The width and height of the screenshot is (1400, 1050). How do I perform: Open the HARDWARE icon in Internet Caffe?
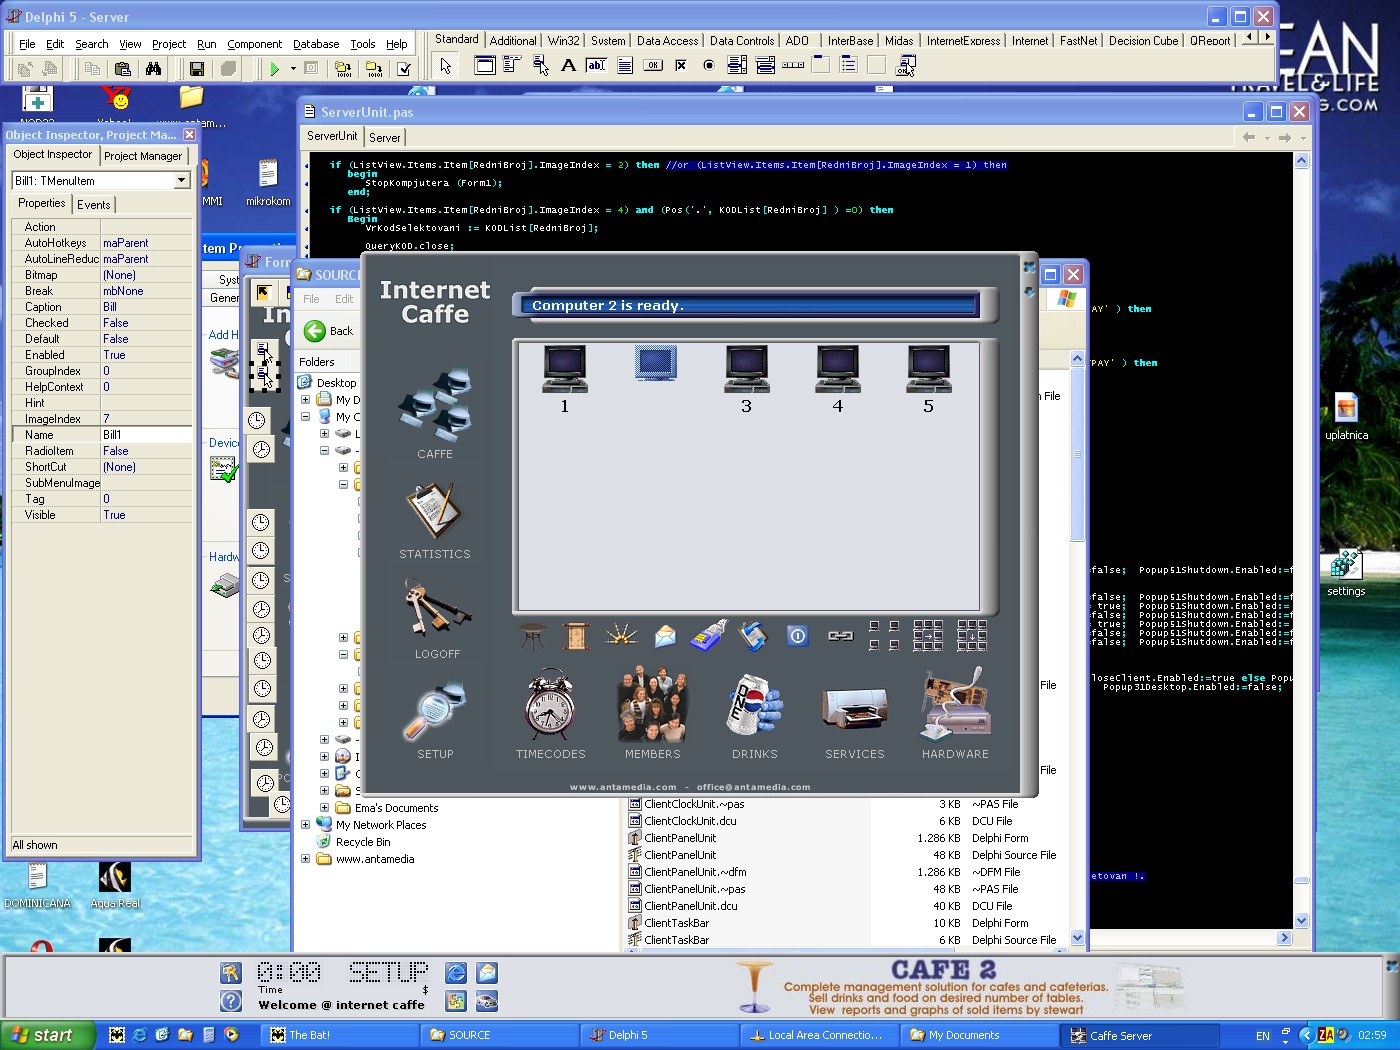pyautogui.click(x=955, y=706)
